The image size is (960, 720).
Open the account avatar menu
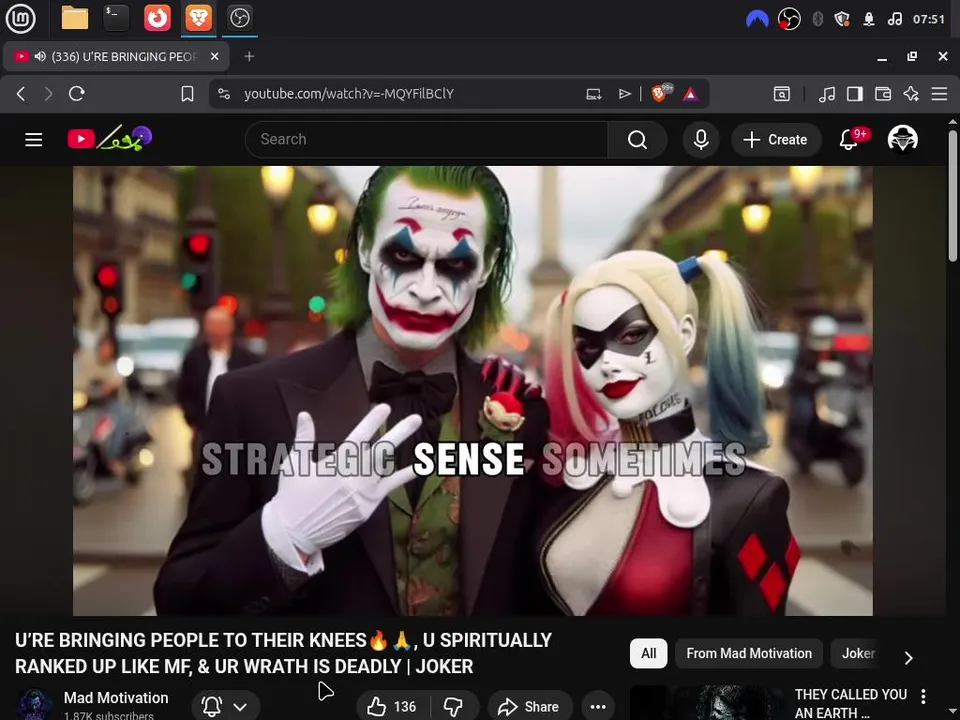902,139
